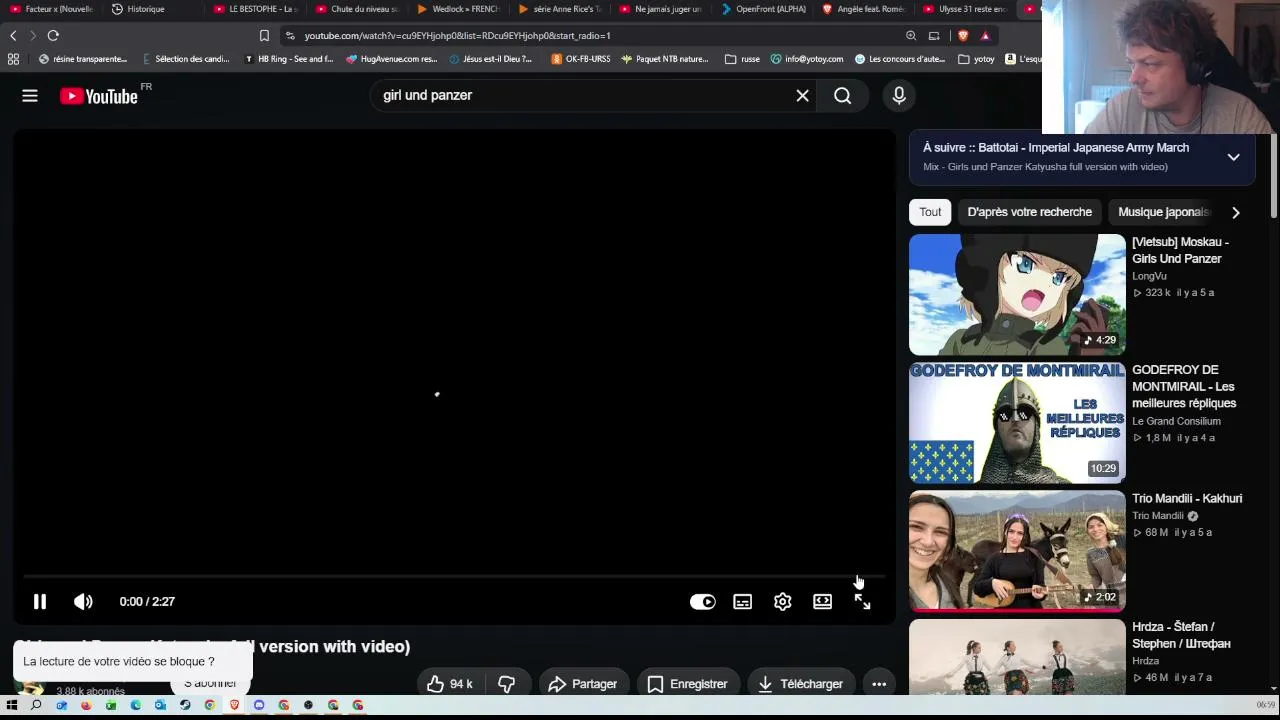Switch to theater mode
The width and height of the screenshot is (1280, 720).
pyautogui.click(x=822, y=601)
